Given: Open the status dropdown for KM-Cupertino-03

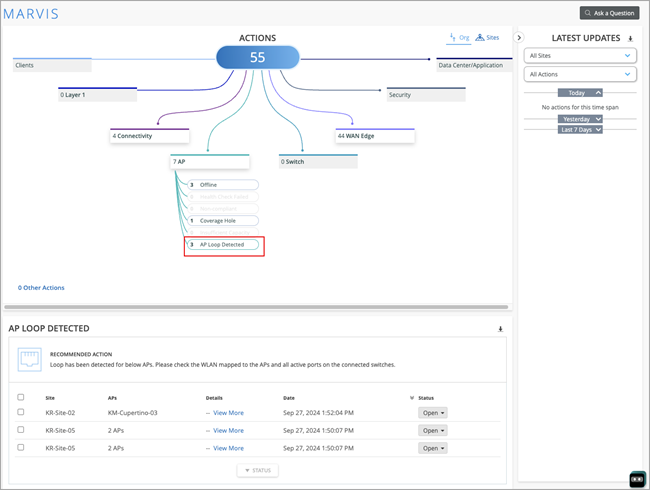Looking at the screenshot, I should pos(432,413).
